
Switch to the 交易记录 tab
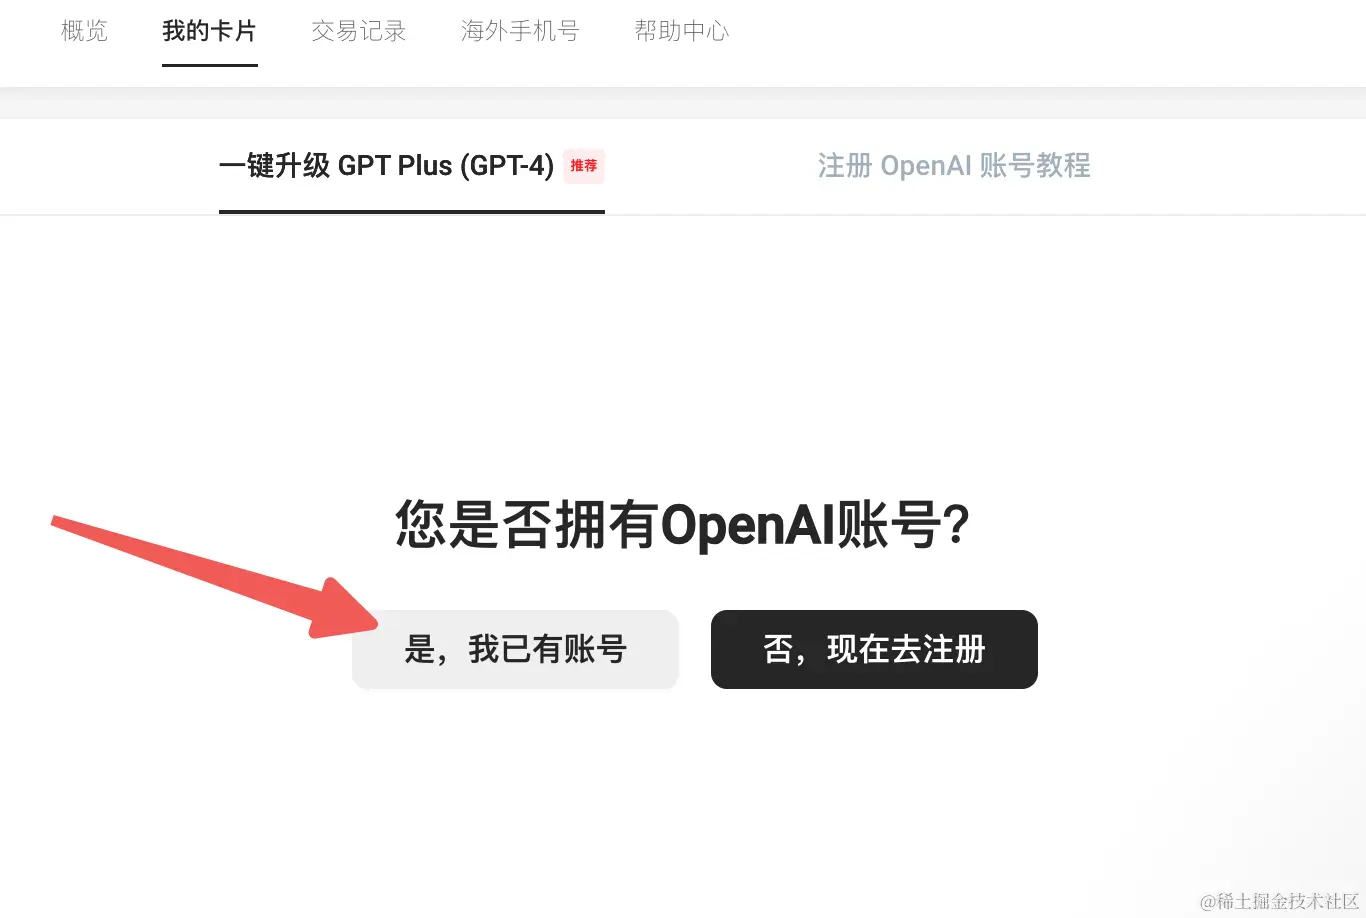[359, 31]
